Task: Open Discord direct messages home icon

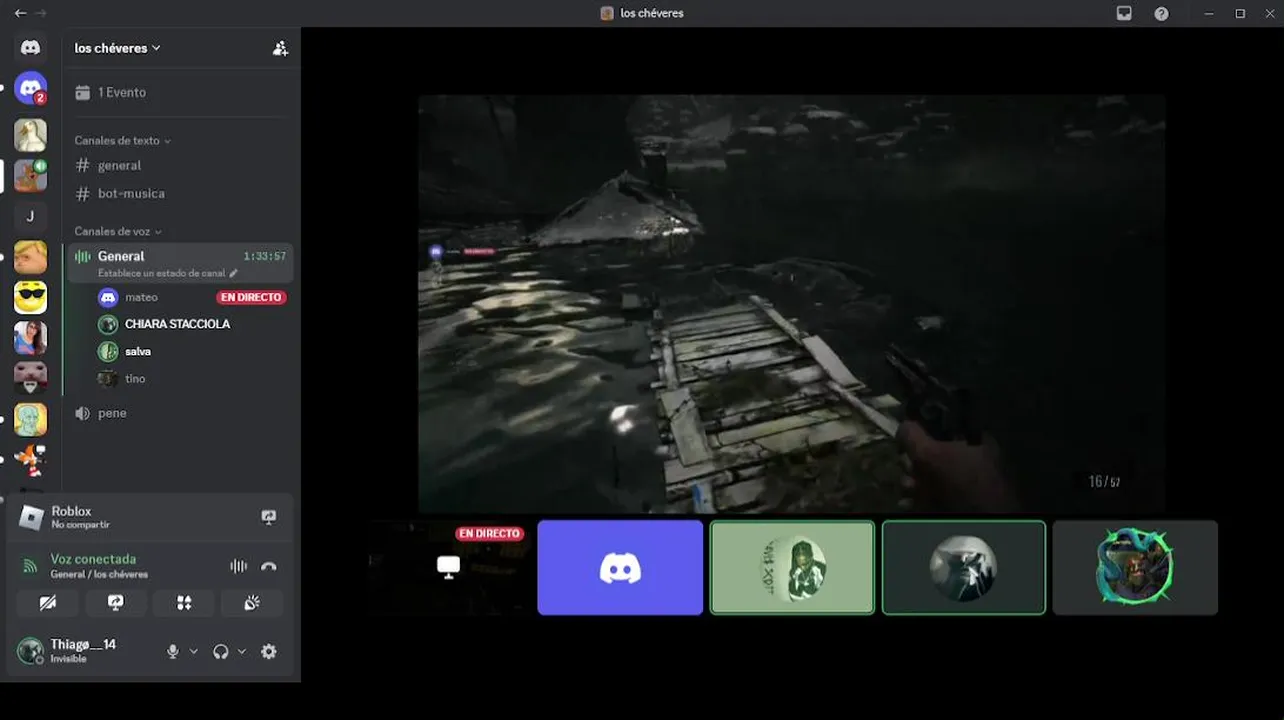Action: coord(30,47)
